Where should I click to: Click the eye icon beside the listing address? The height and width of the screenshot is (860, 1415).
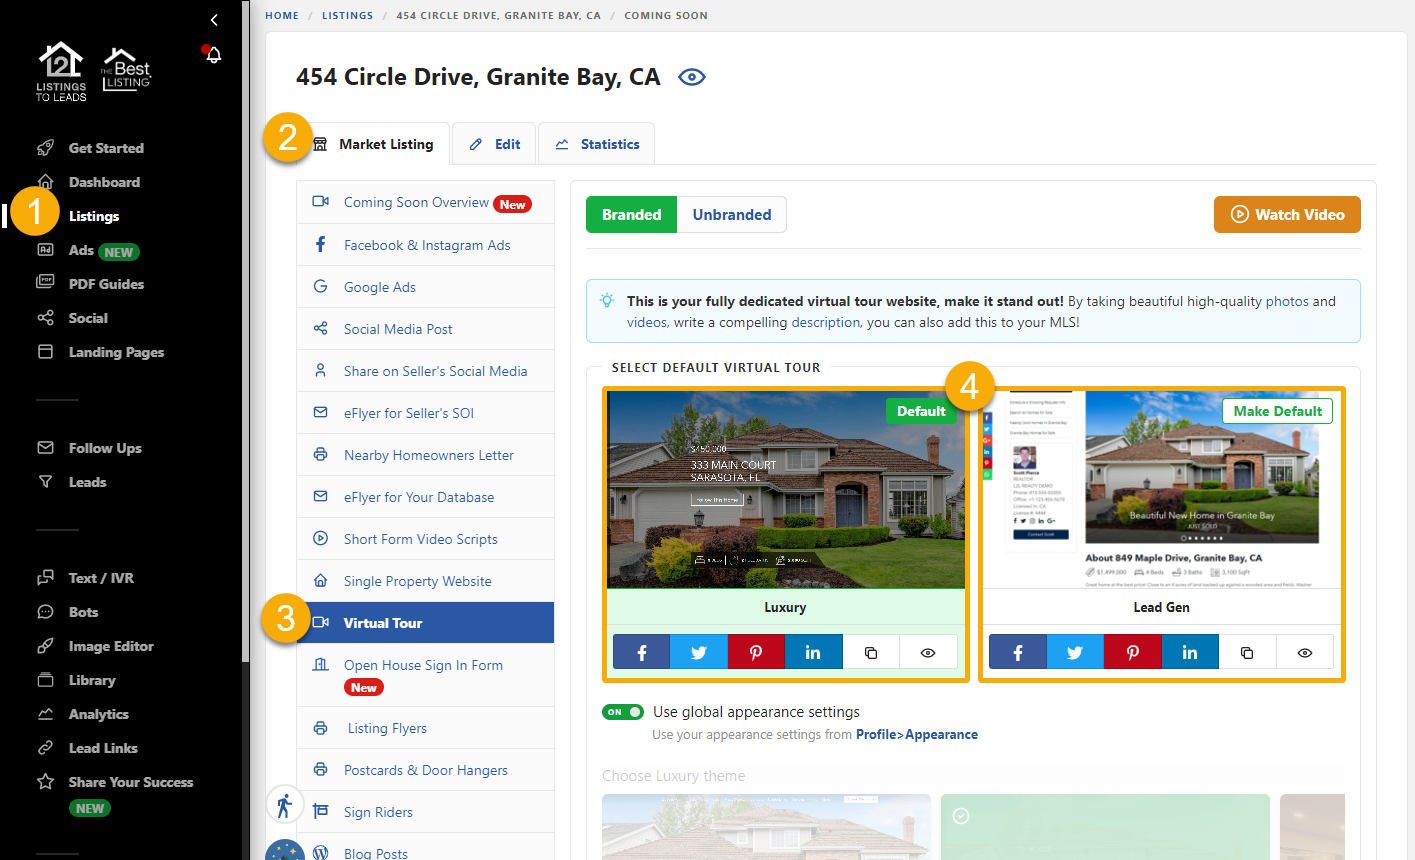692,77
